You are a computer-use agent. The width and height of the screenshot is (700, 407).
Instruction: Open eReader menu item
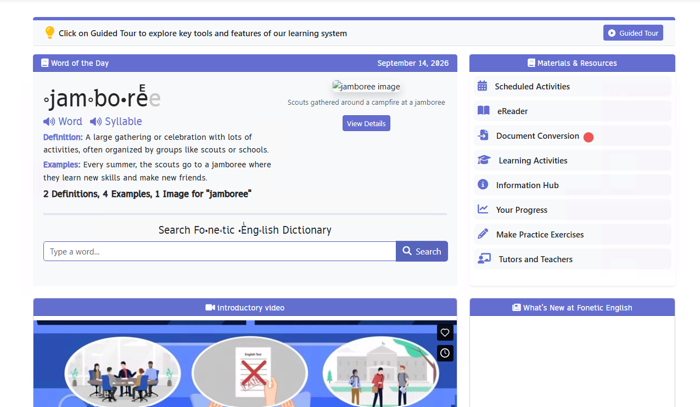(572, 111)
